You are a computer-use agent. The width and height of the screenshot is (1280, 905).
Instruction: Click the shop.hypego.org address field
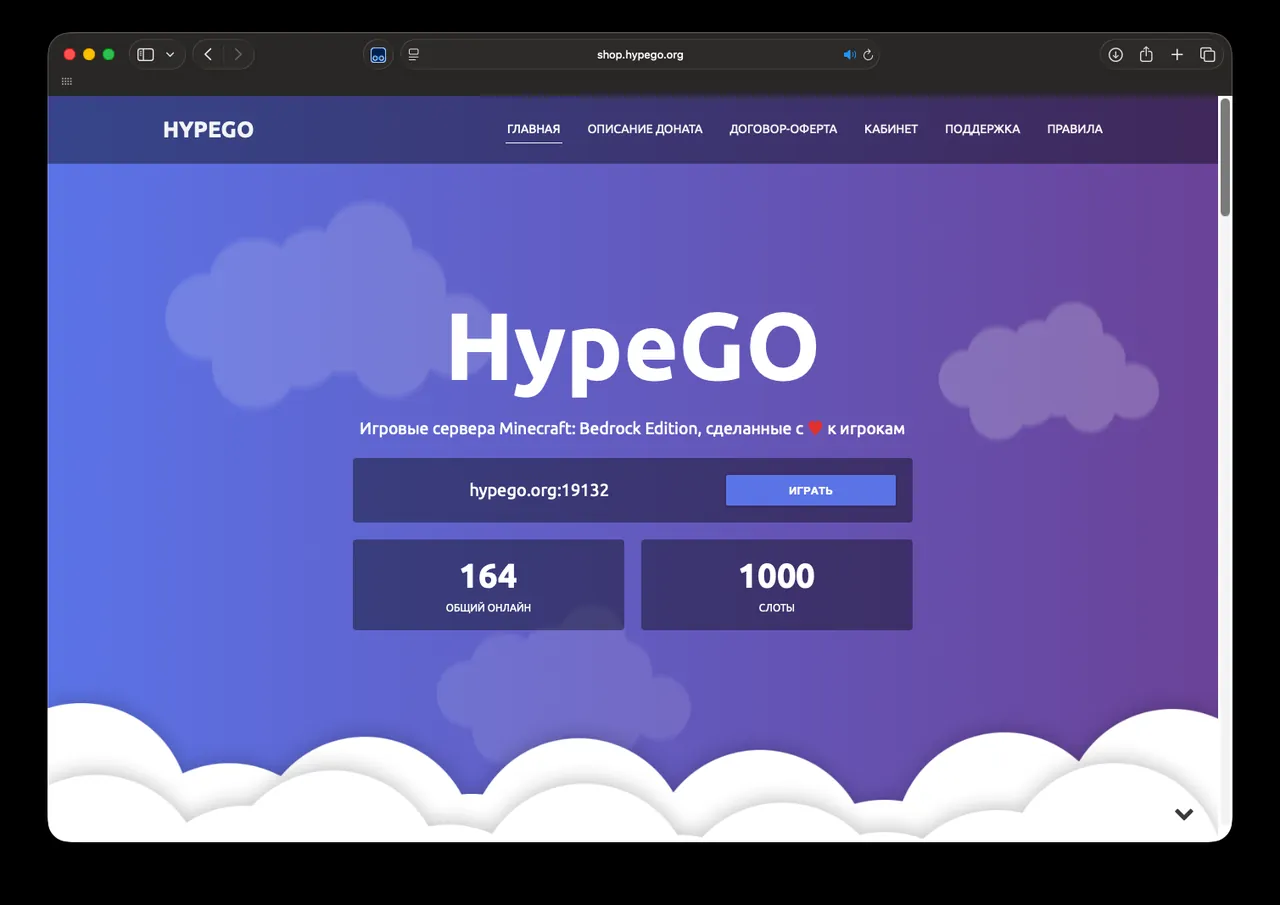pyautogui.click(x=640, y=55)
